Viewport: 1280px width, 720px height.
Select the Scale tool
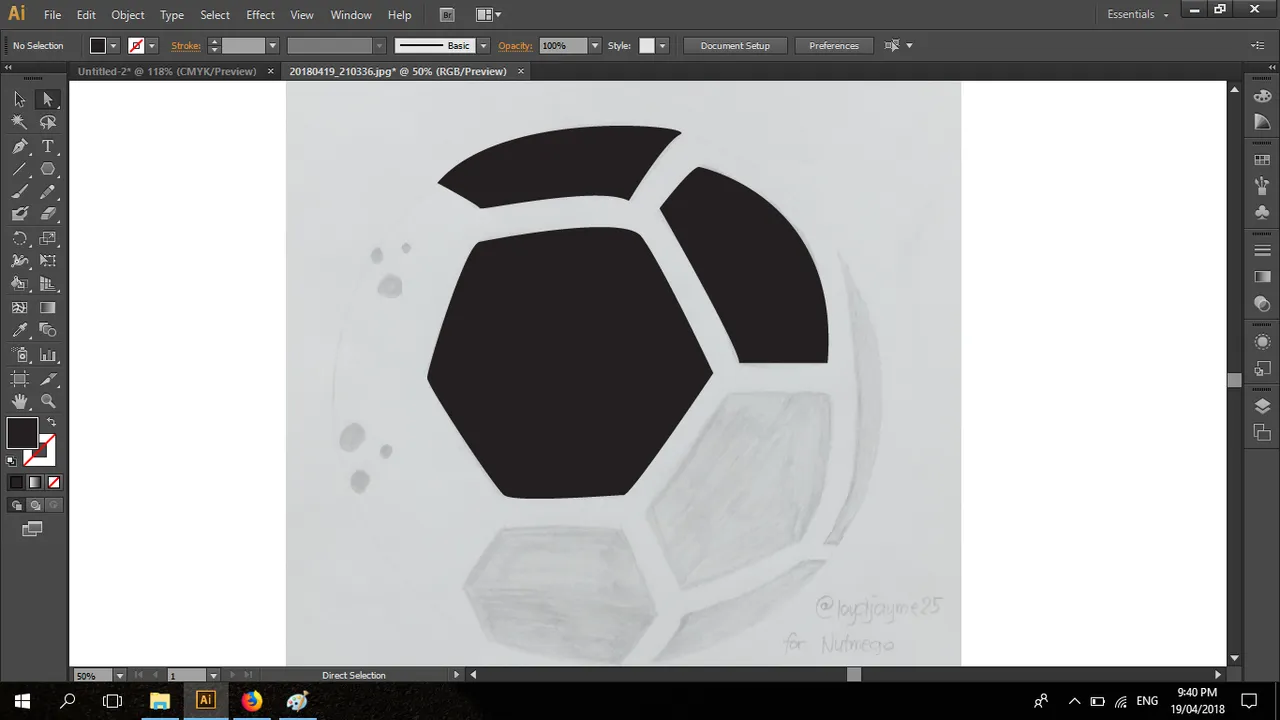coord(47,238)
